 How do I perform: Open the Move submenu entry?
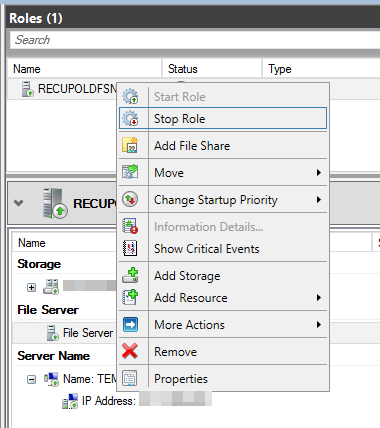(x=223, y=173)
